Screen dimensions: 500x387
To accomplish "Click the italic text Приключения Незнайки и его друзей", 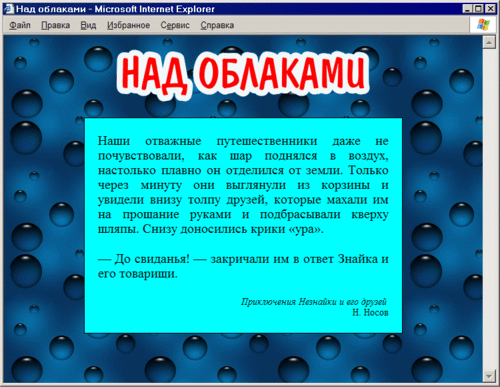I will click(x=314, y=302).
